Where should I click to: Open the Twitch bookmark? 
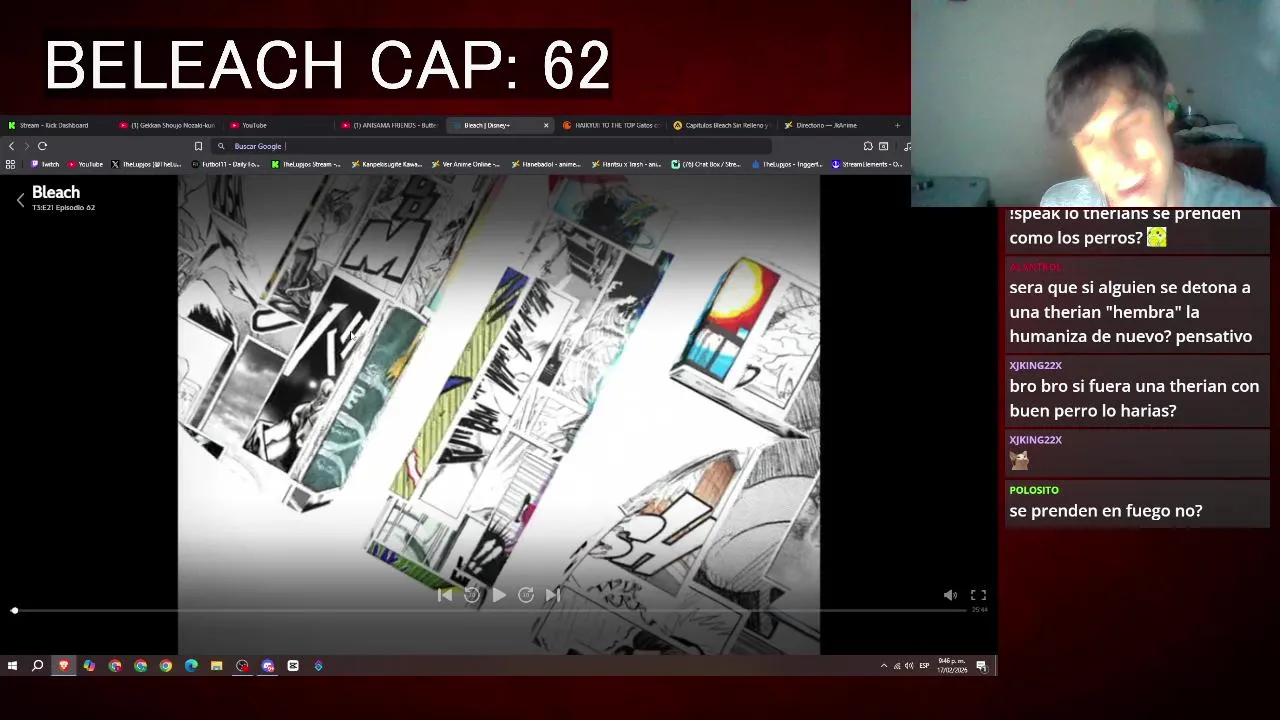tap(45, 164)
